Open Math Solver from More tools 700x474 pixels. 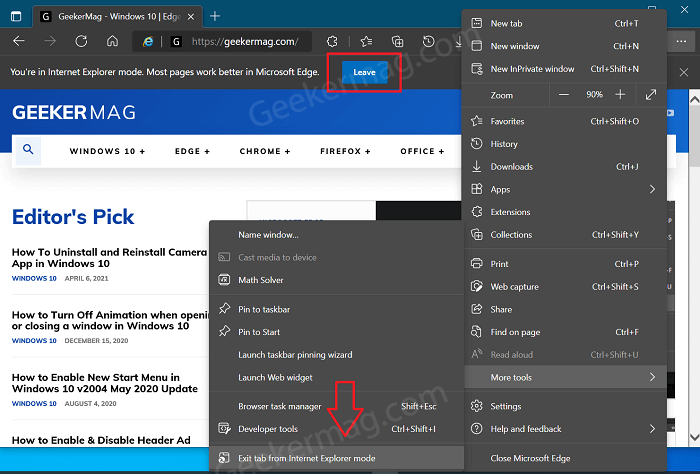click(337, 280)
